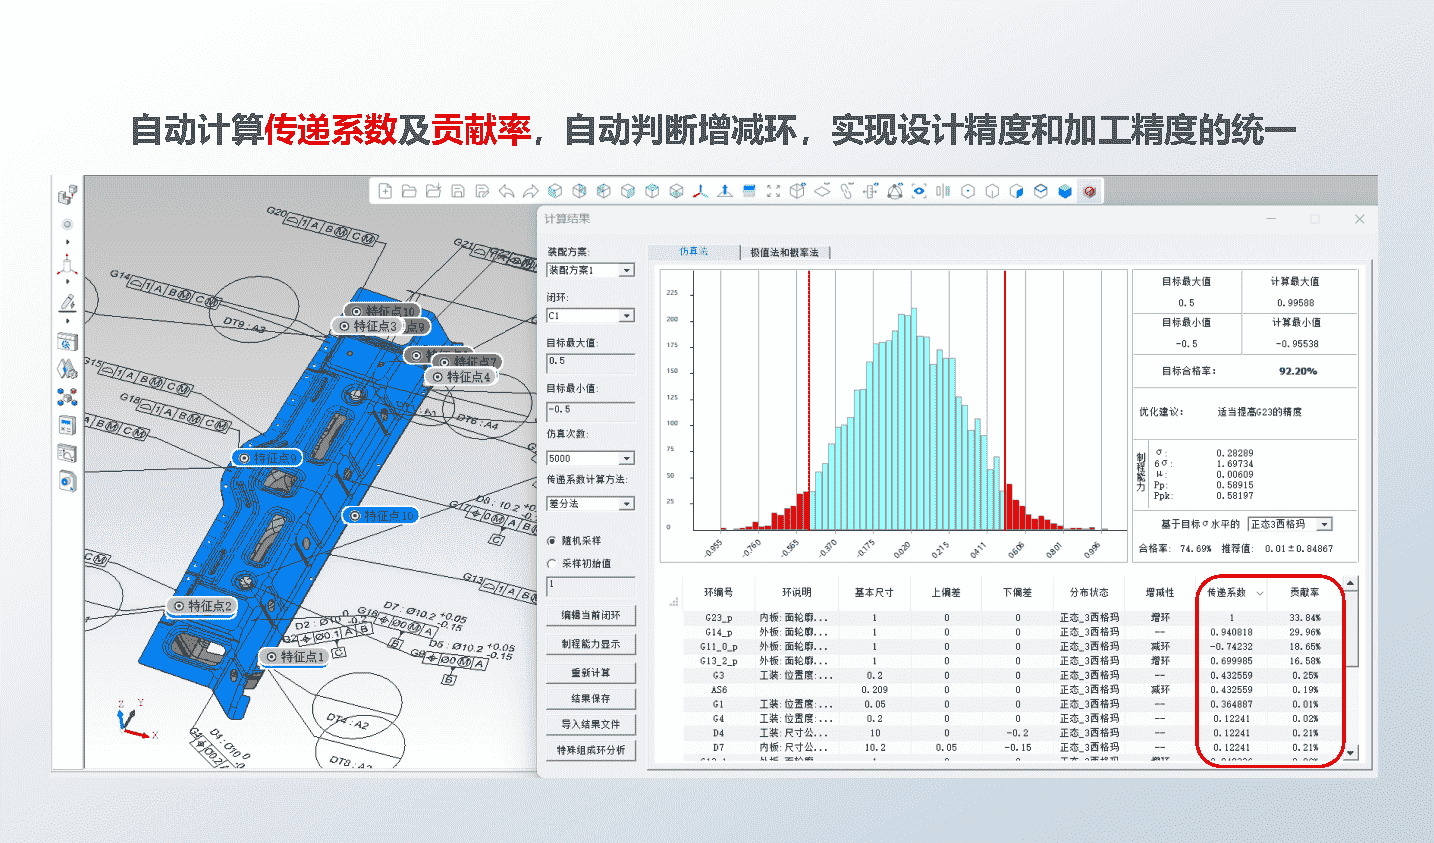Click the table scrollbar up arrow

pyautogui.click(x=1351, y=583)
